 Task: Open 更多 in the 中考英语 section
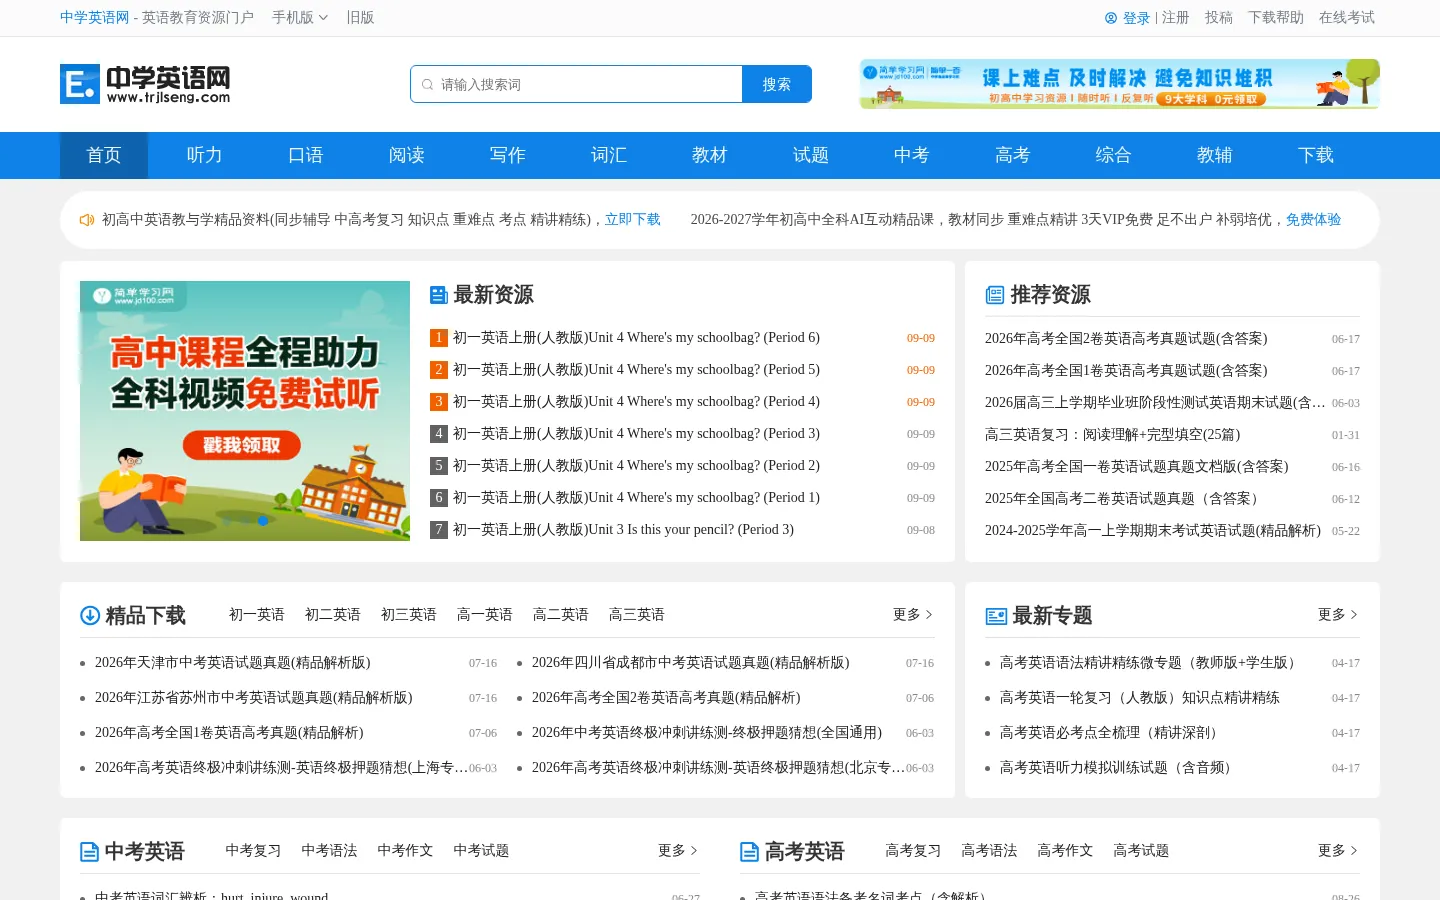(678, 851)
